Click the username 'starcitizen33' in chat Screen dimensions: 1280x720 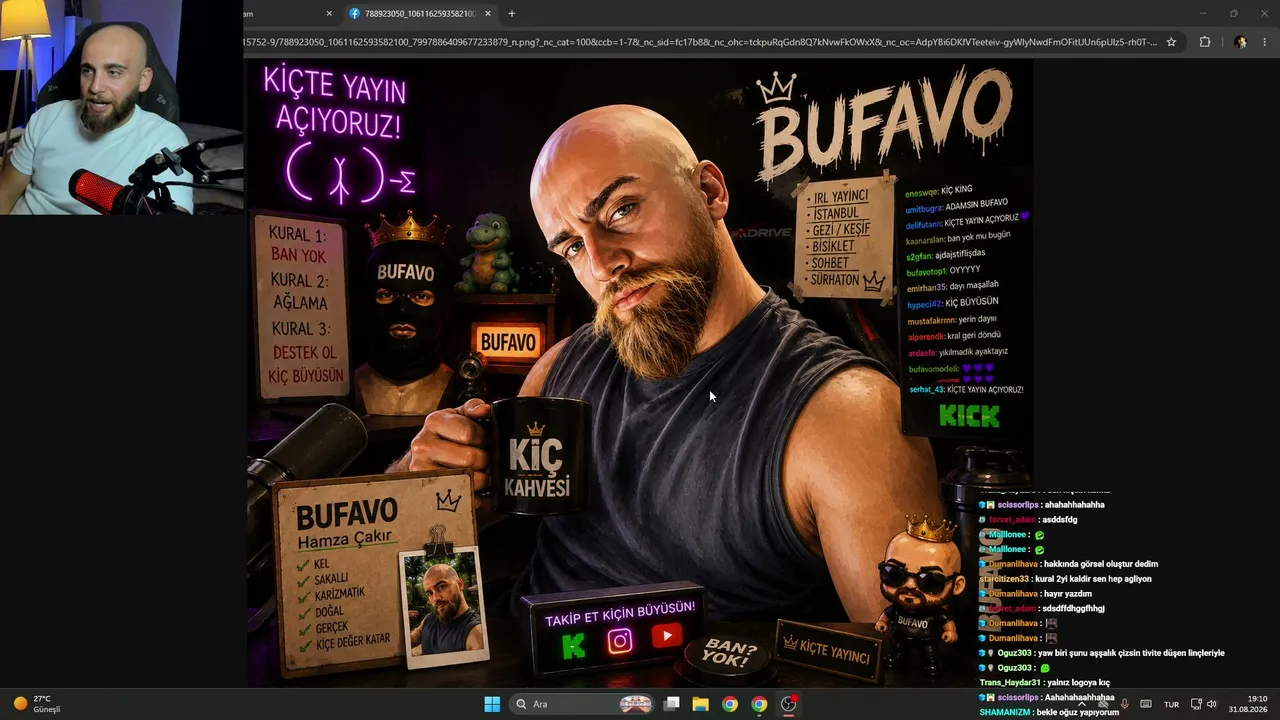coord(1006,579)
